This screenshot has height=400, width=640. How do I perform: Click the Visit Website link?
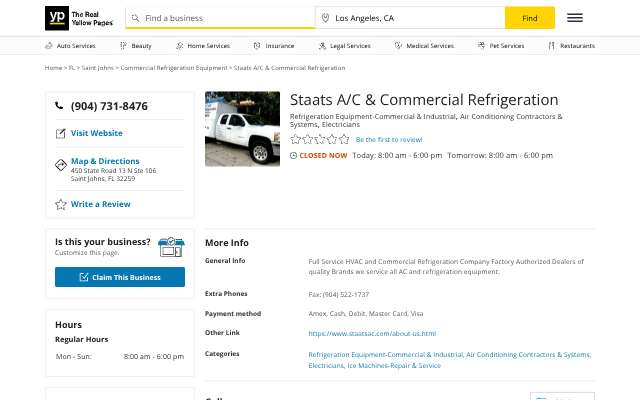pyautogui.click(x=96, y=133)
